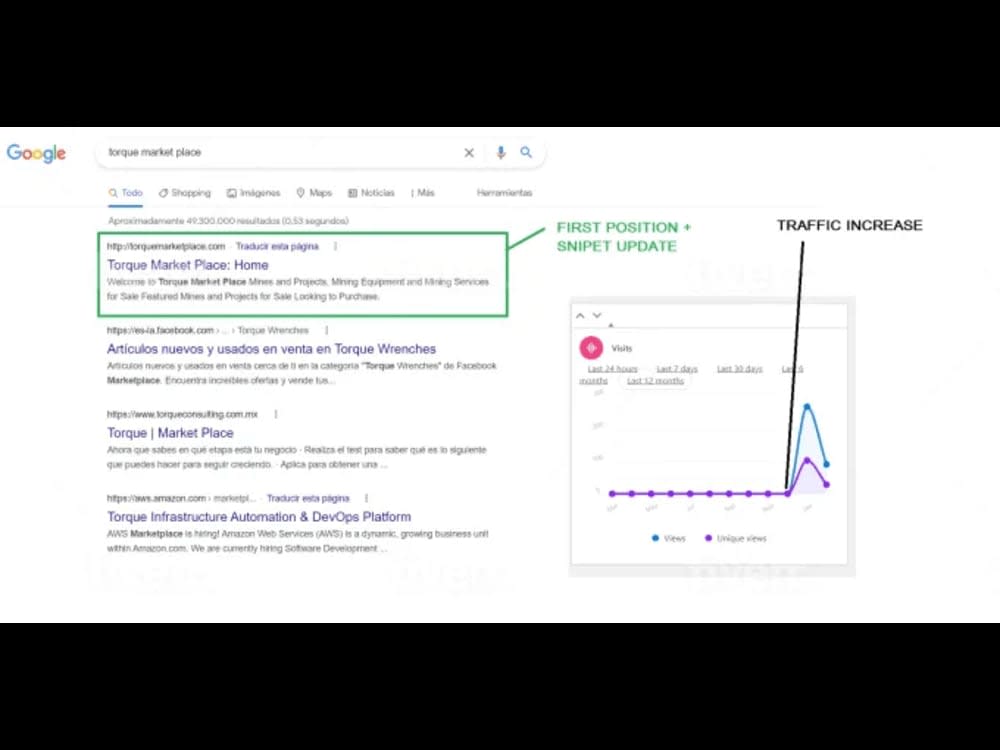This screenshot has width=1000, height=750.
Task: Click the pink Visits icon
Action: tap(591, 348)
